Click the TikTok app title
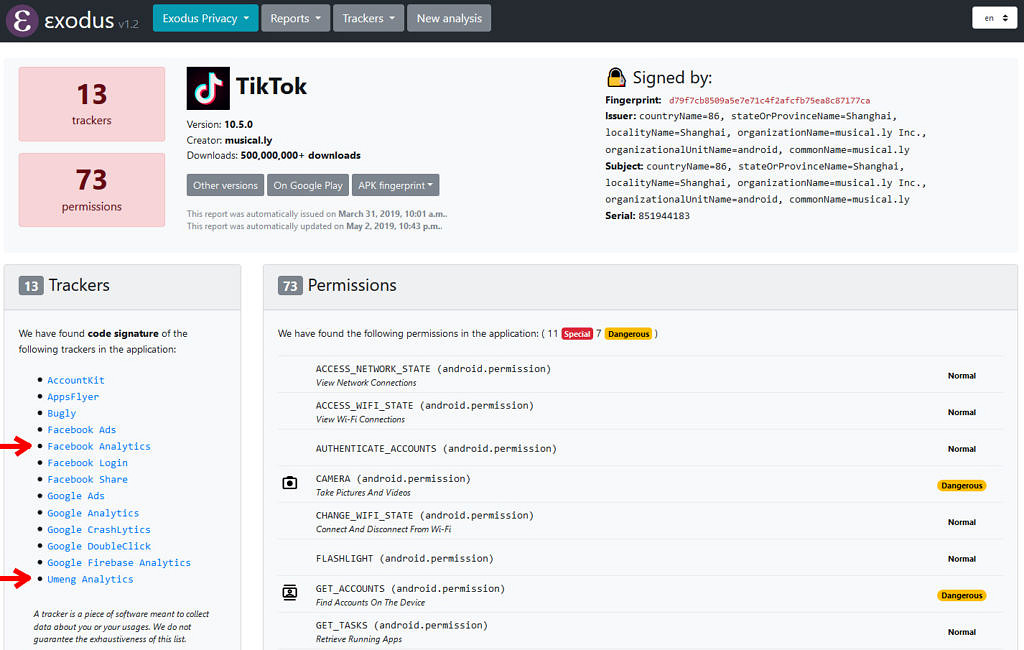1024x650 pixels. (271, 86)
